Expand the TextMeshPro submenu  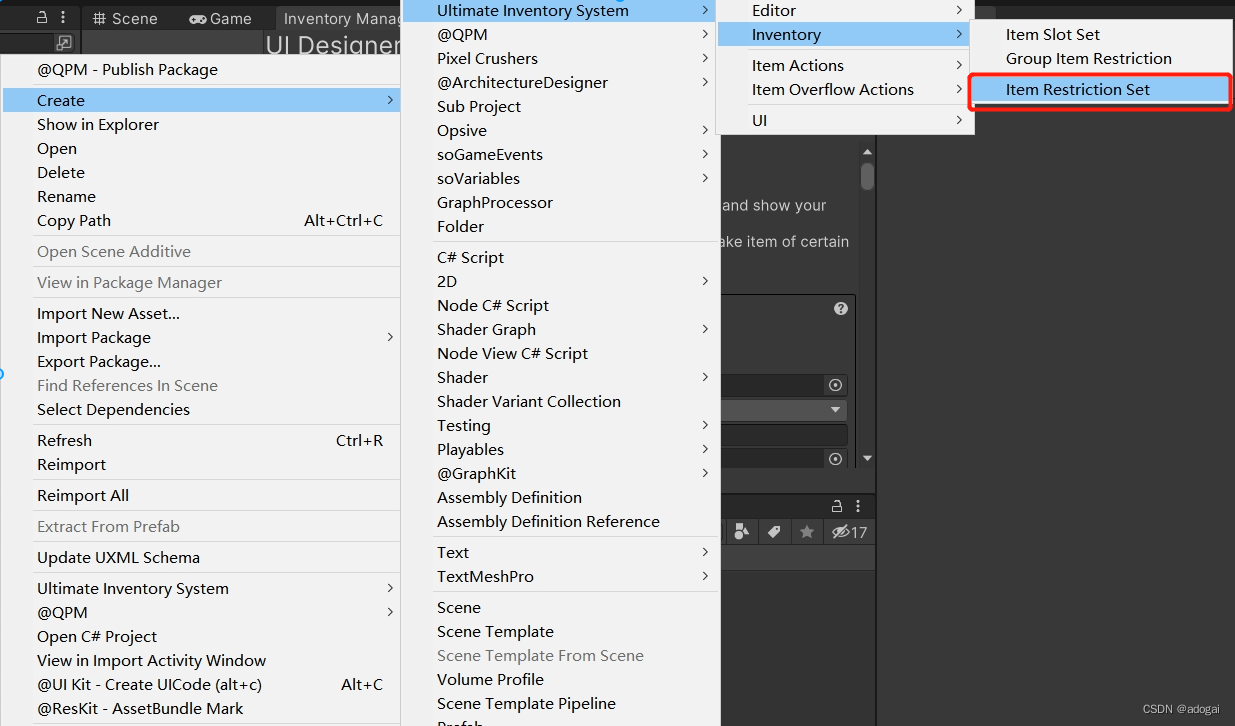pos(559,576)
